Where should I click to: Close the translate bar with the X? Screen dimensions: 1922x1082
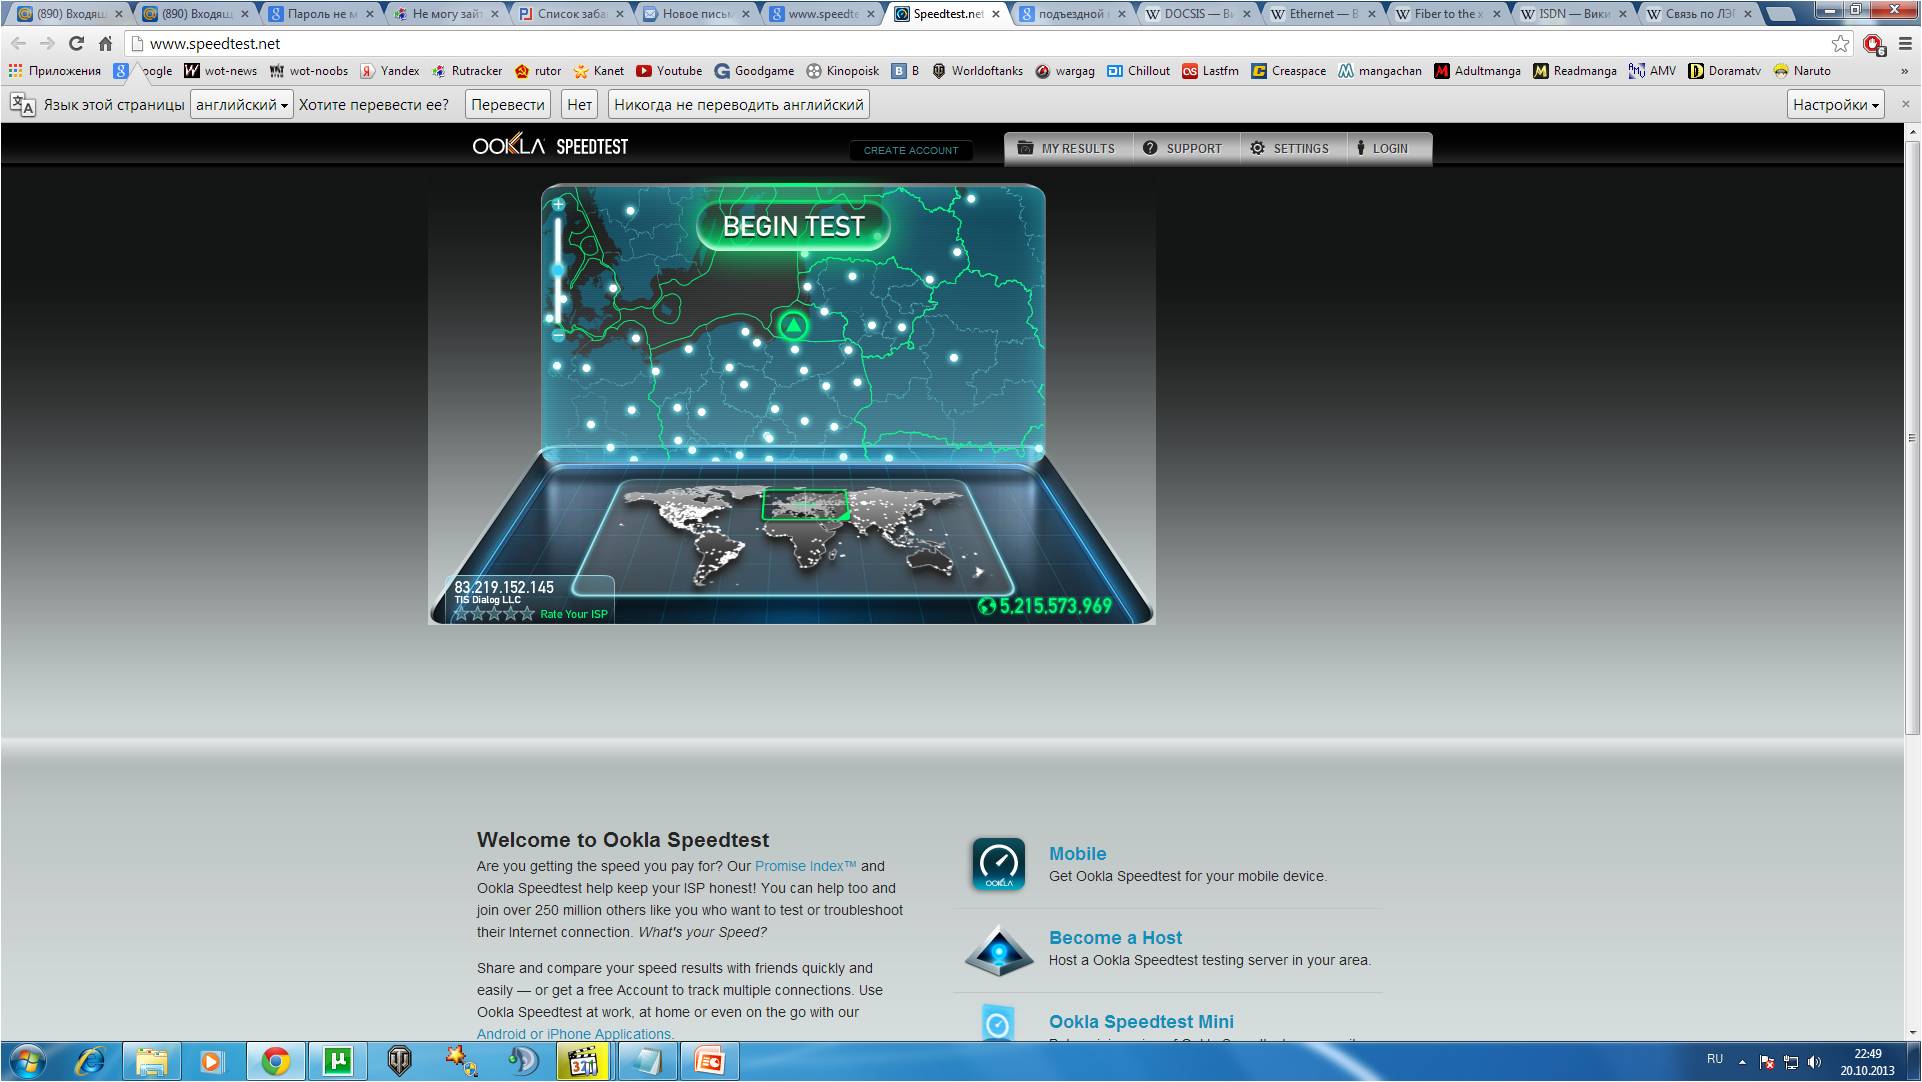(1905, 104)
